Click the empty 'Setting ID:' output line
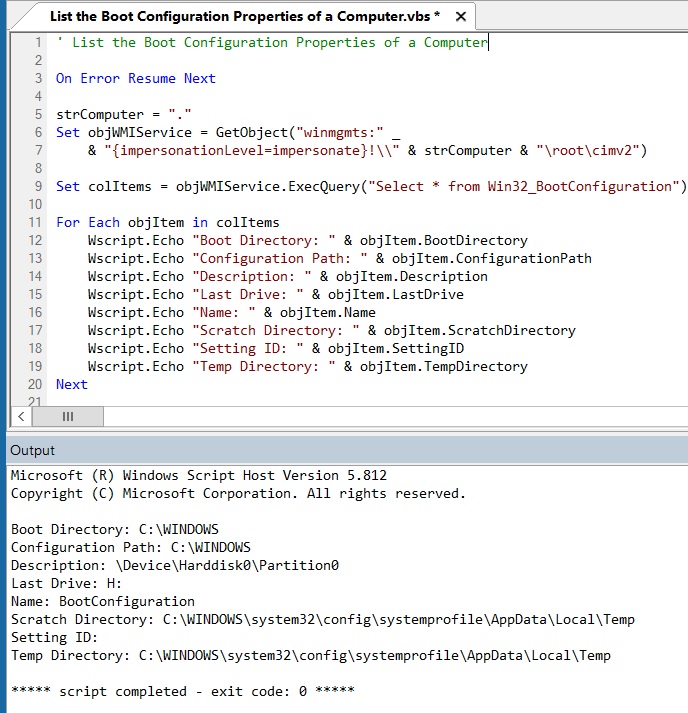The image size is (688, 713). pos(54,638)
